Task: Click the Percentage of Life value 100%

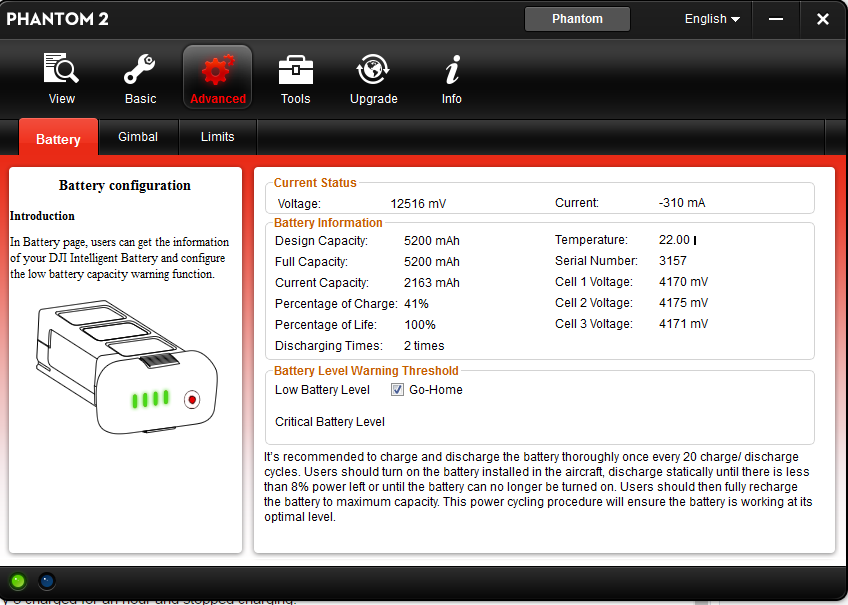Action: (420, 325)
